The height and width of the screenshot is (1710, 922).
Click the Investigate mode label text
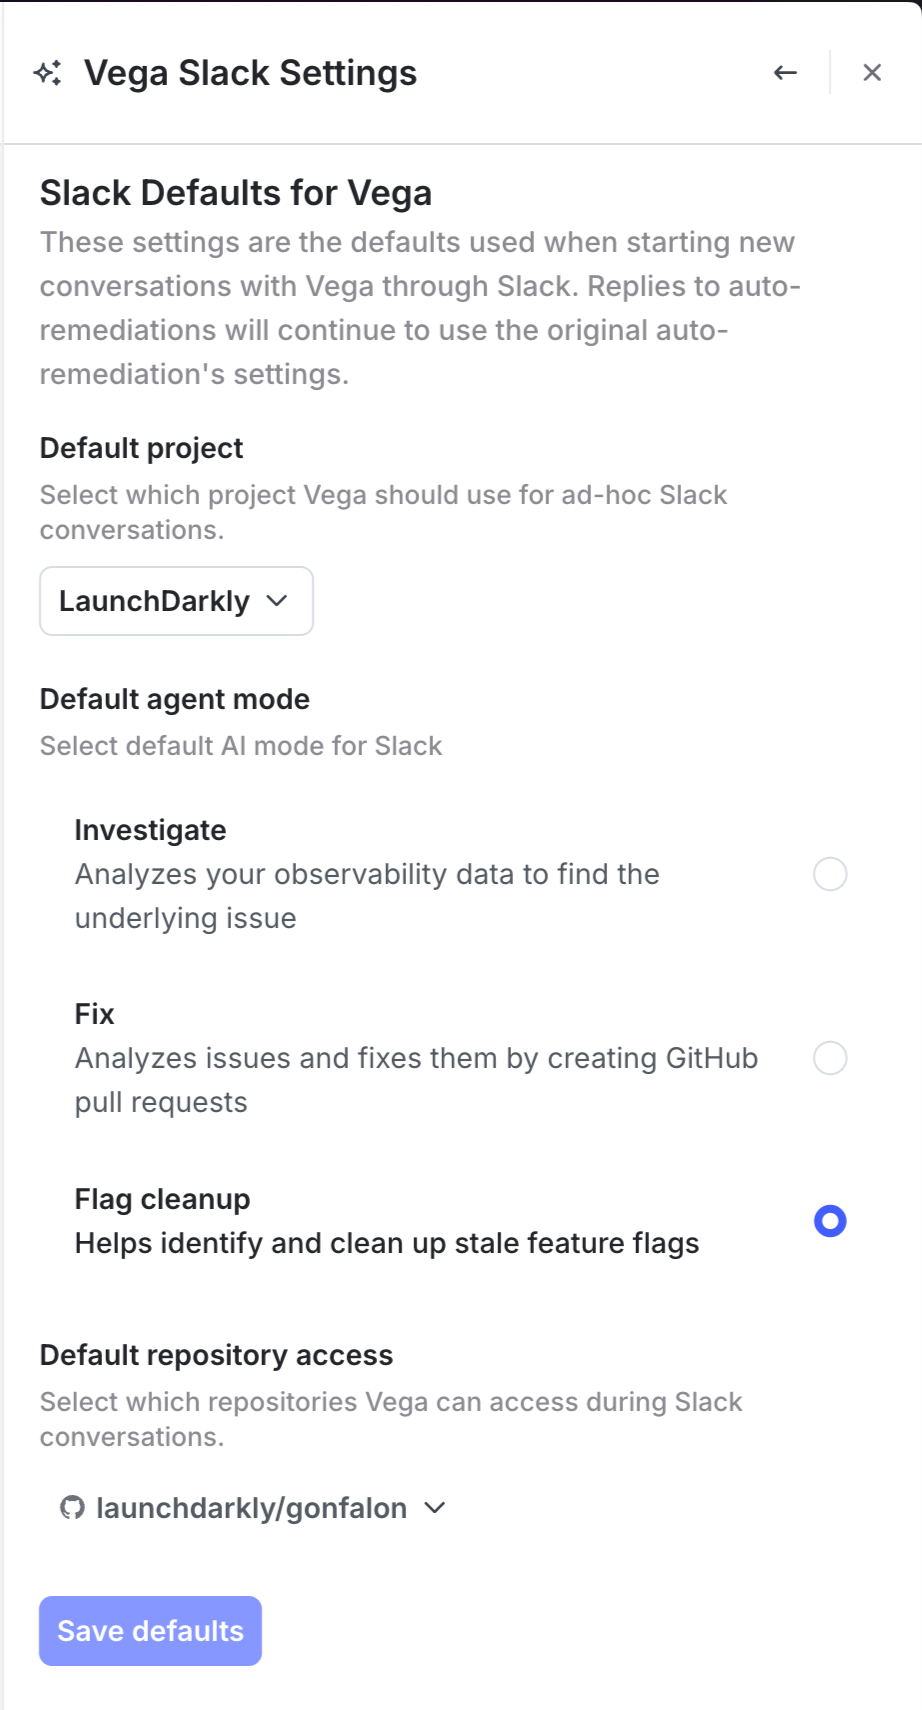(151, 830)
